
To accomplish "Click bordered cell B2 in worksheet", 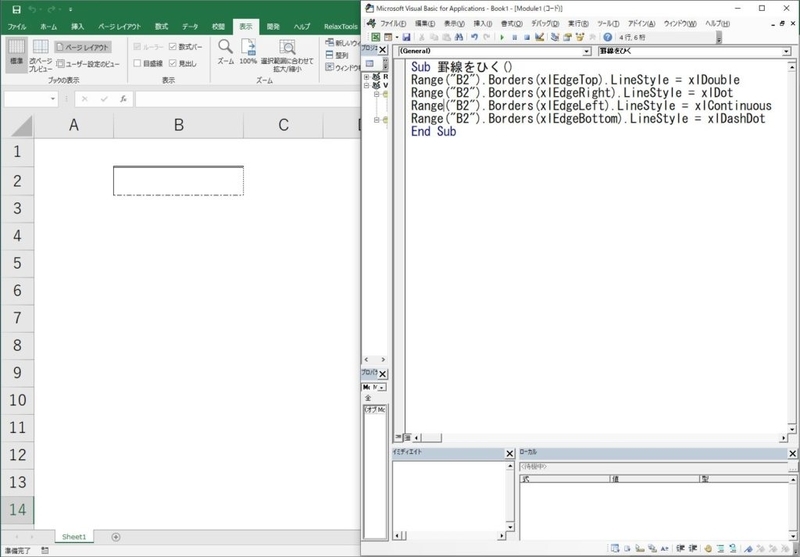I will click(x=179, y=181).
